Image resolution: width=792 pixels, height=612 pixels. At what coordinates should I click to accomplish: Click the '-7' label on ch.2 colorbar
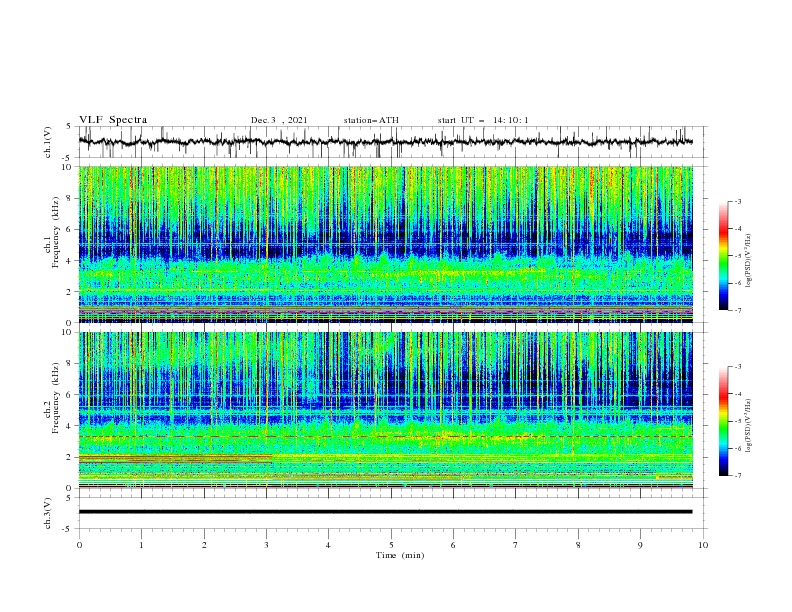tap(737, 476)
